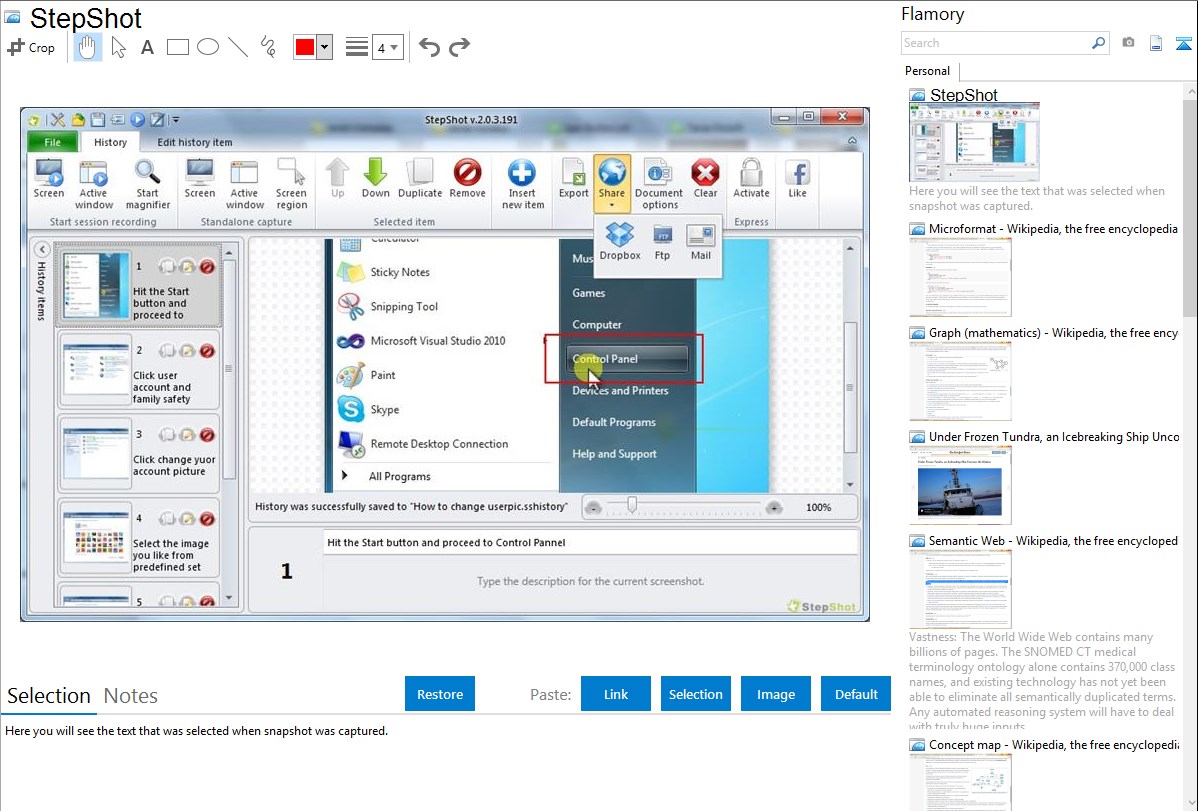1198x811 pixels.
Task: Click in the Flamory Search field
Action: coord(995,43)
